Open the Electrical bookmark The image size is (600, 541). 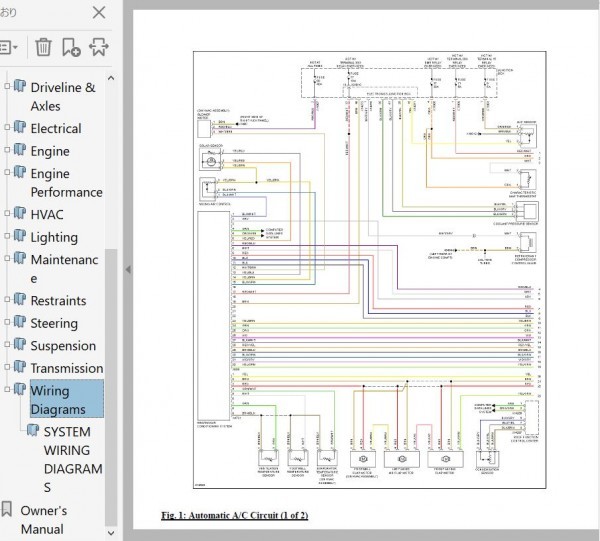[x=56, y=129]
